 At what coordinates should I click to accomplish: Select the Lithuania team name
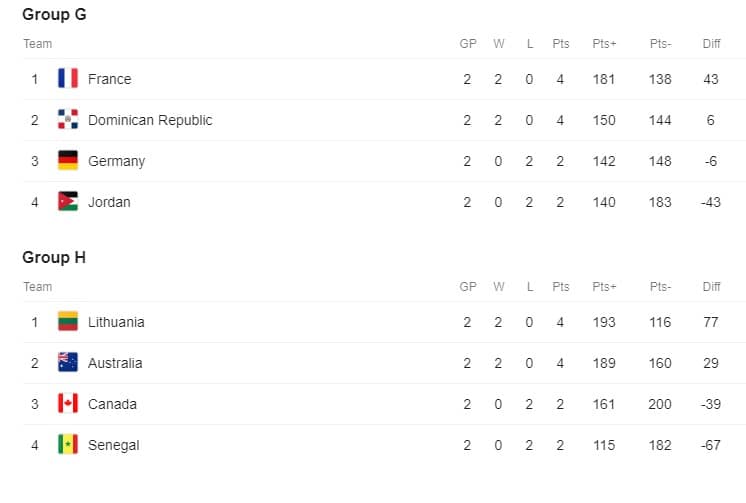click(116, 322)
